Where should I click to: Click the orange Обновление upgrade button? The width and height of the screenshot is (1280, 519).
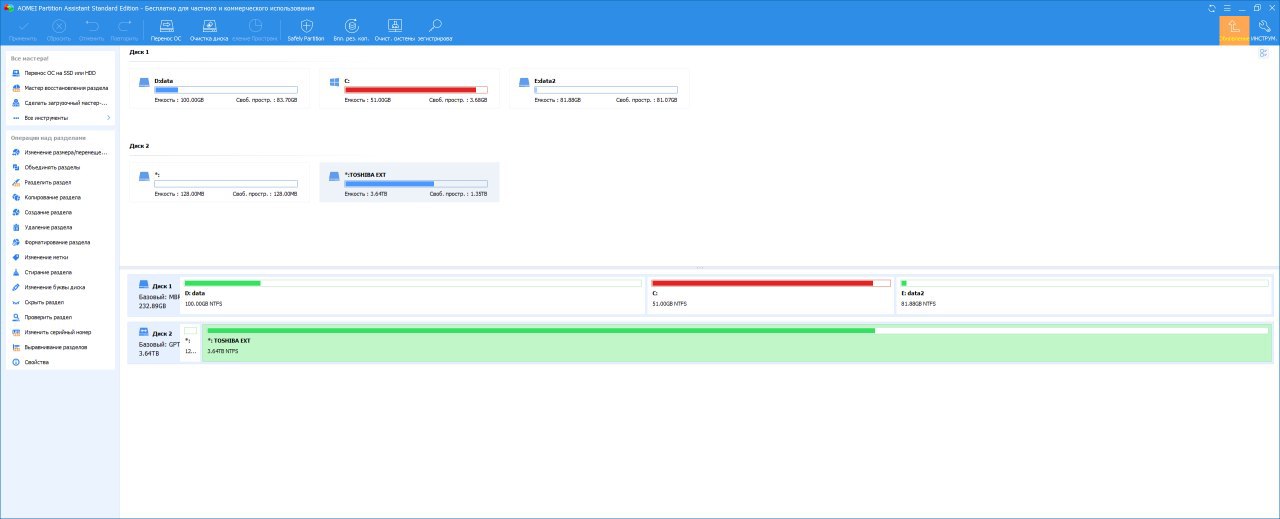coord(1234,30)
